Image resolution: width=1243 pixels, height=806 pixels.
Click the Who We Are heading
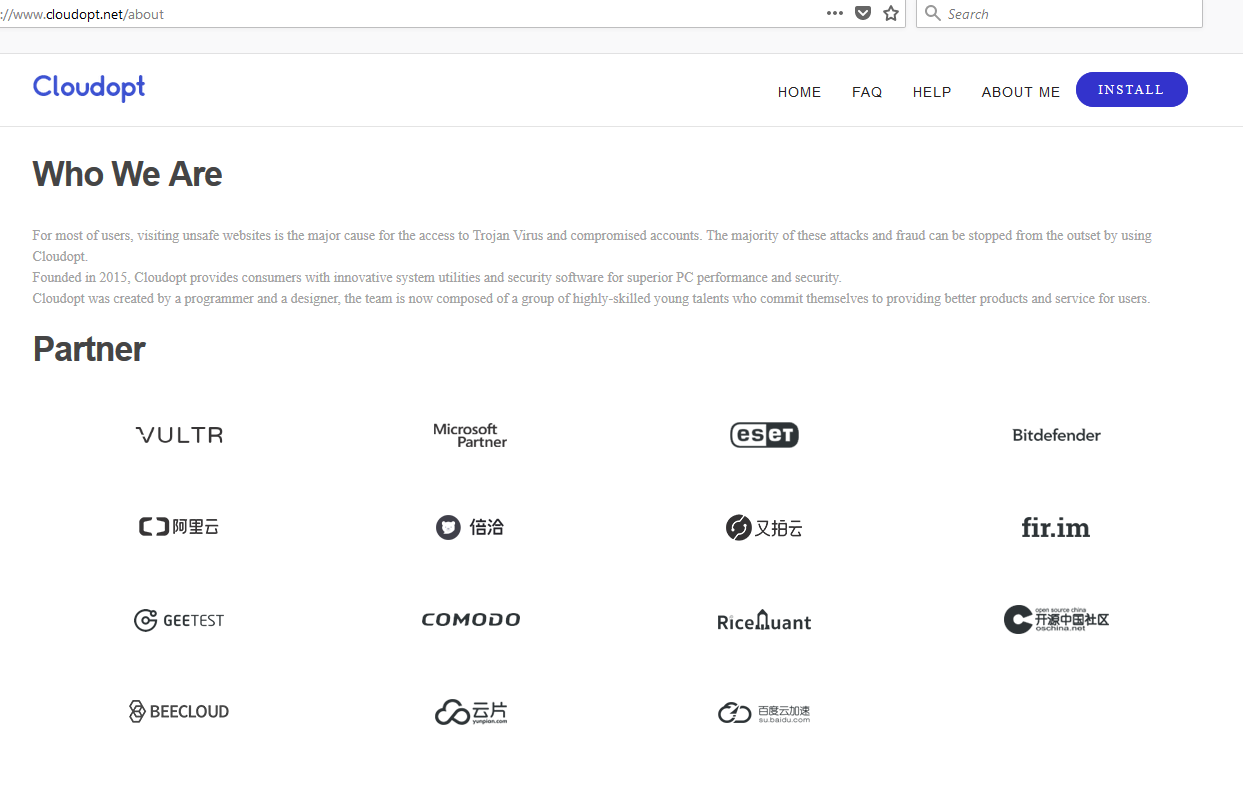[127, 174]
